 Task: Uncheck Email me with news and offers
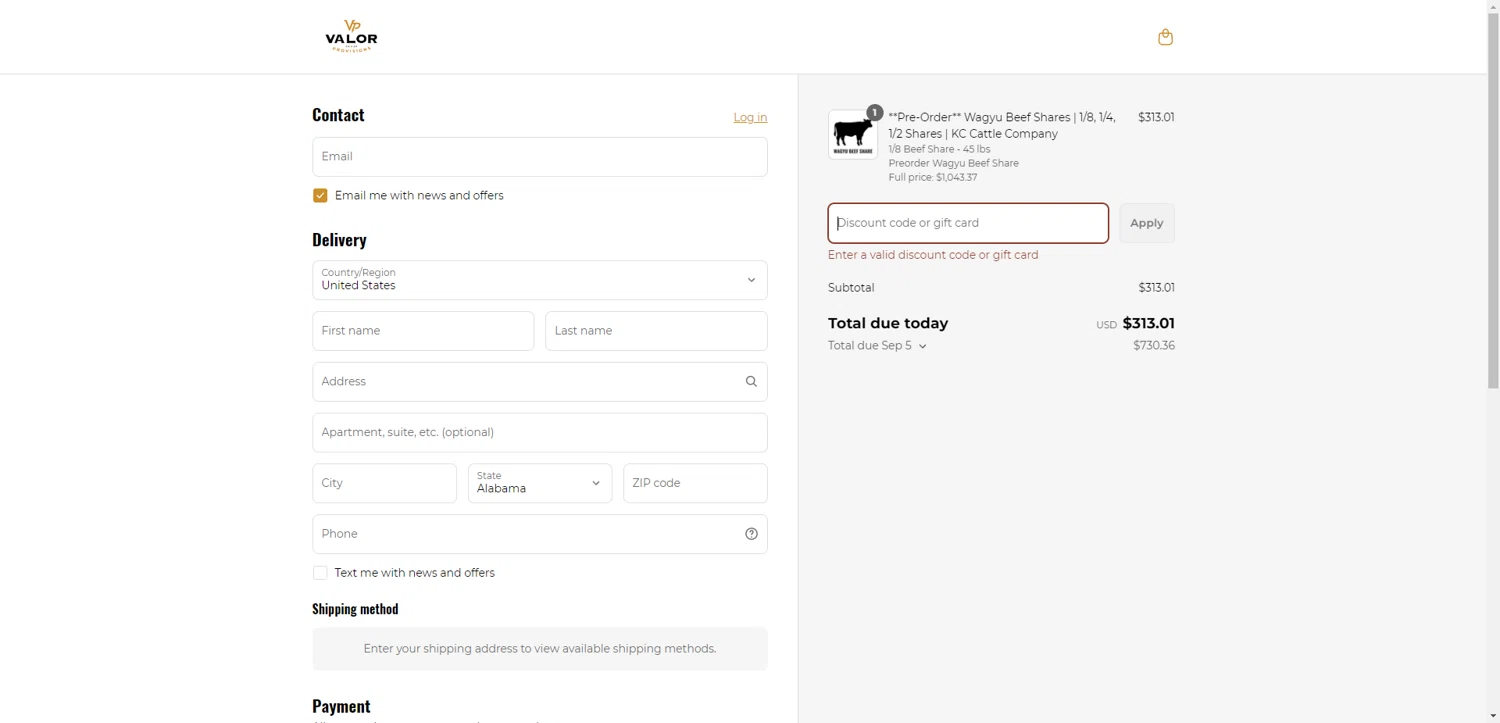(320, 196)
